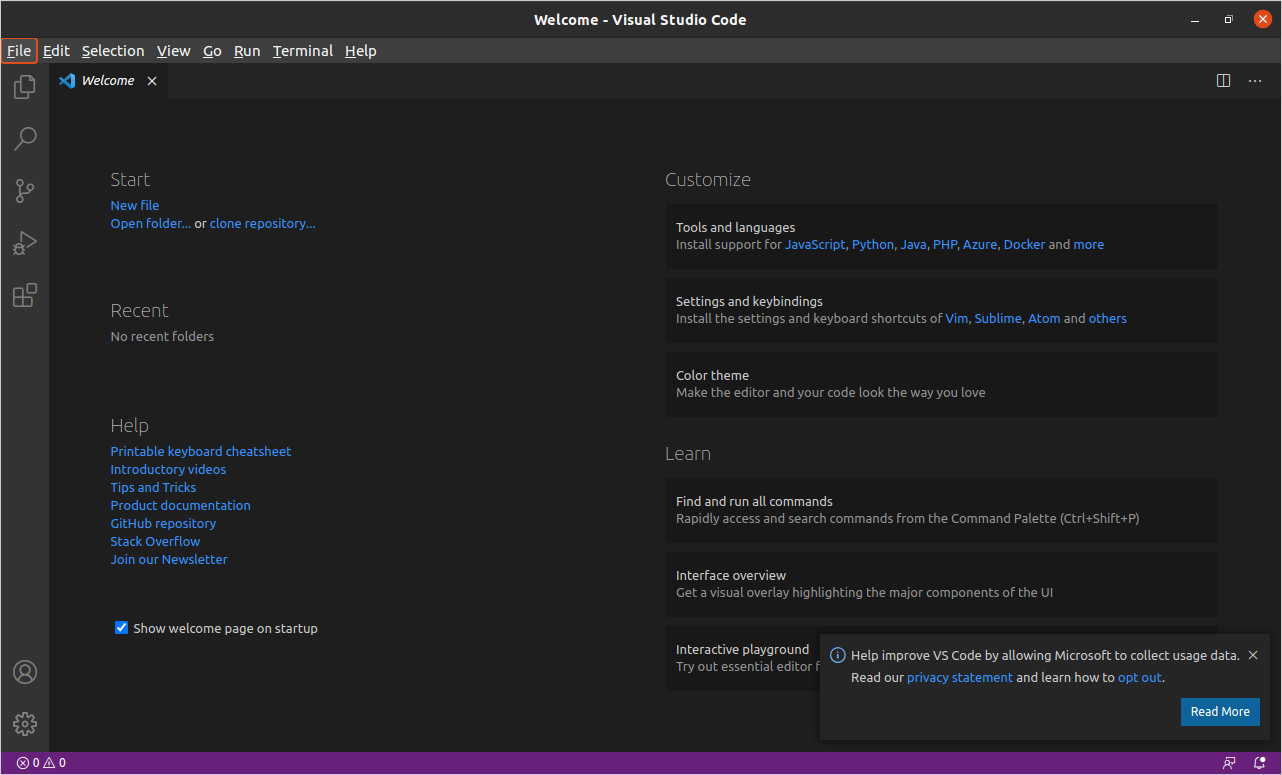Click Join our Newsletter link

tap(169, 560)
